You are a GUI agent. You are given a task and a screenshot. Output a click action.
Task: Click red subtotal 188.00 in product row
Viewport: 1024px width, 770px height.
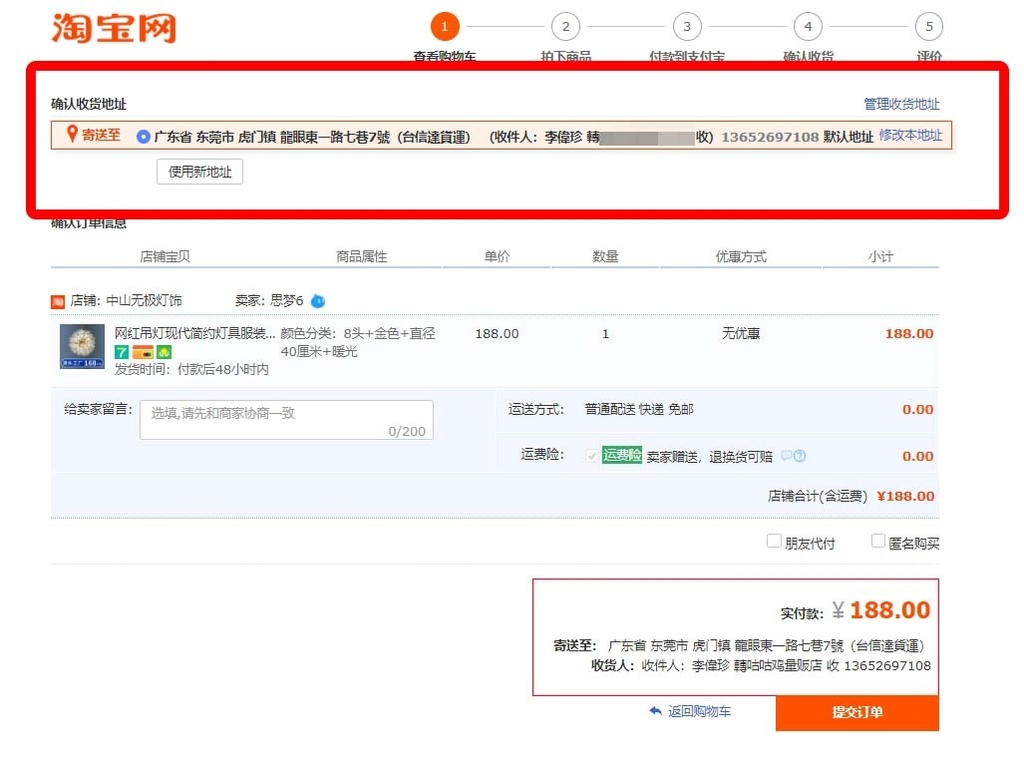coord(909,334)
